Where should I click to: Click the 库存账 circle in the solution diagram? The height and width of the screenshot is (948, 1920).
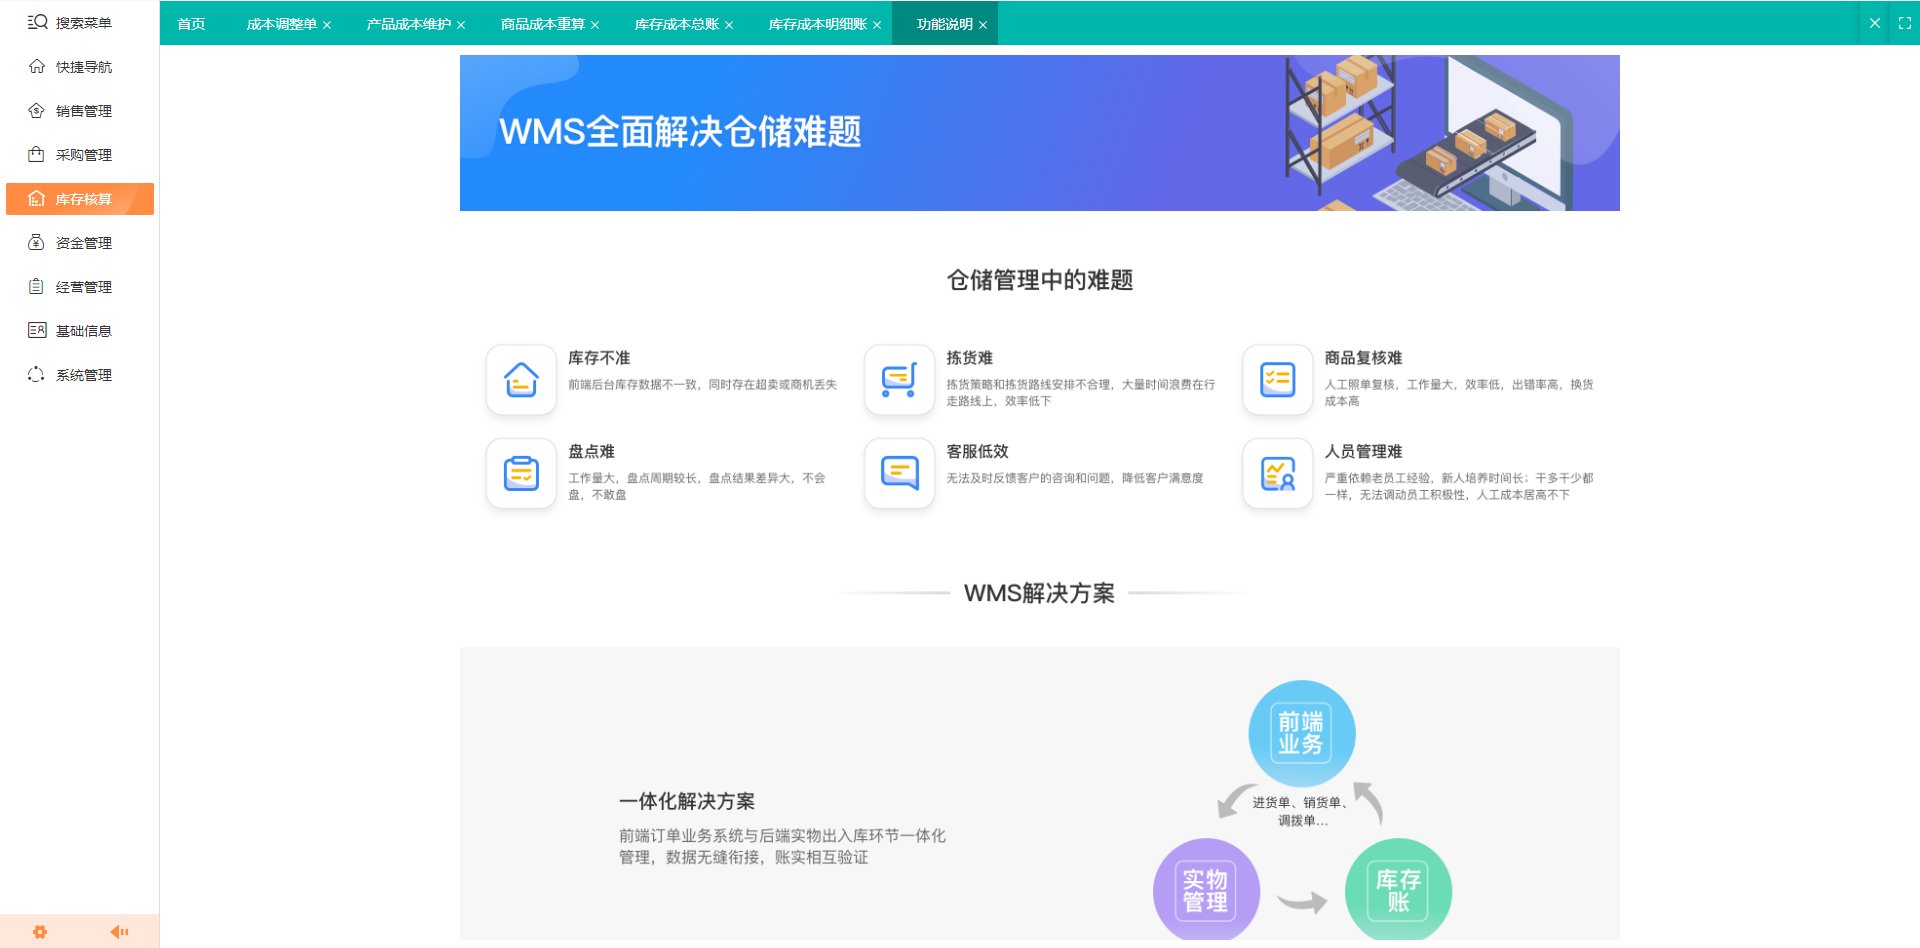(x=1398, y=890)
